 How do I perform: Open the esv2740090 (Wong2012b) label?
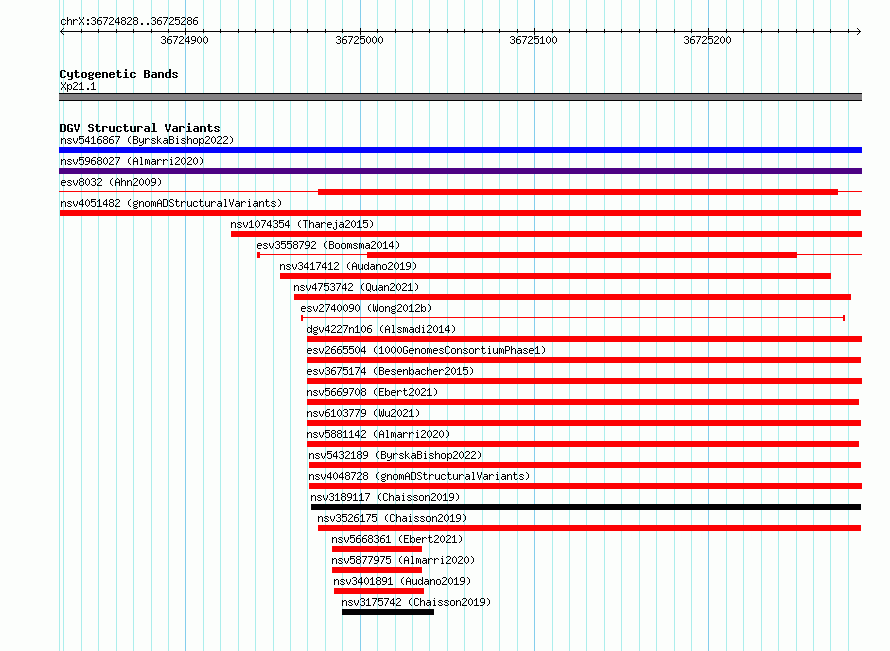[366, 308]
